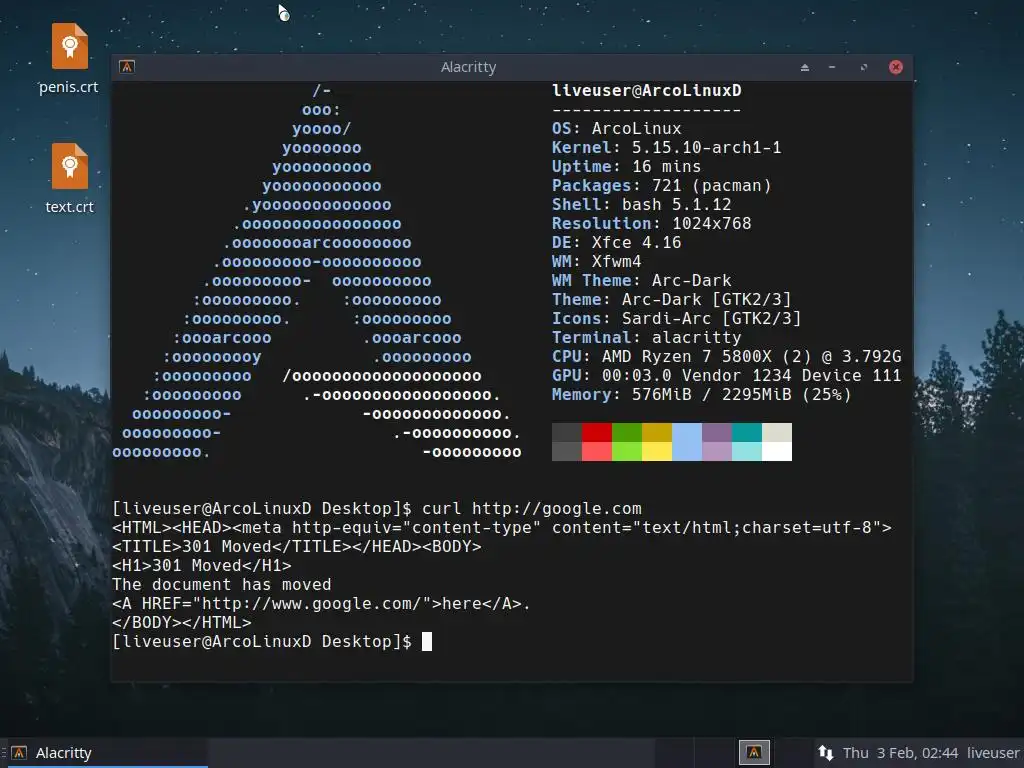Click the <TITLE>301 Moved</TITLE> output line
Screen dimensions: 1024x768
coord(297,546)
